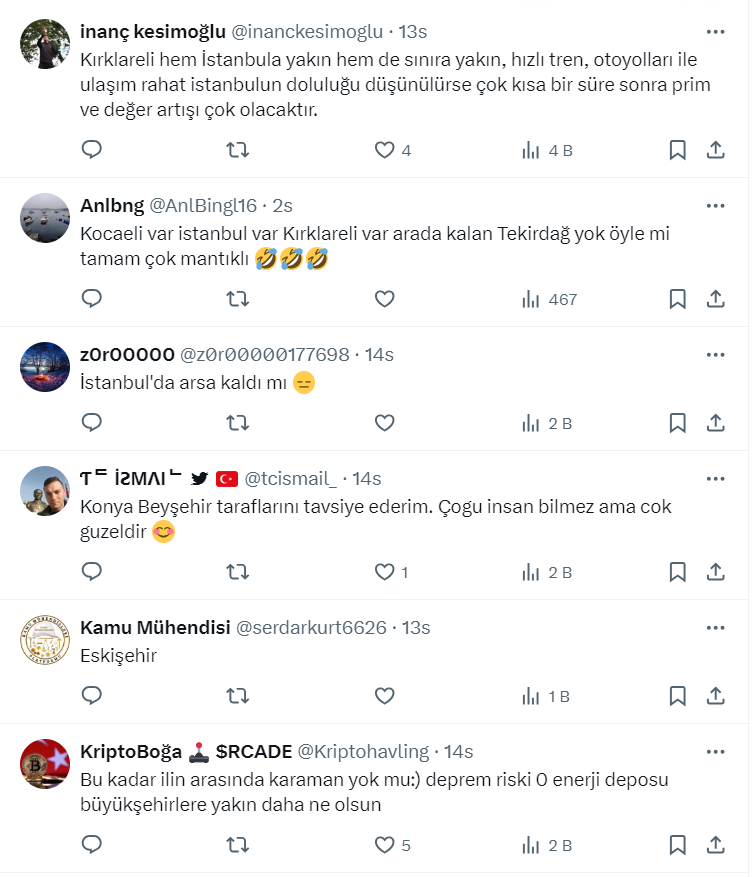Open Kamu Mühendisi profile name link
Screen dimensions: 752x877
153,627
